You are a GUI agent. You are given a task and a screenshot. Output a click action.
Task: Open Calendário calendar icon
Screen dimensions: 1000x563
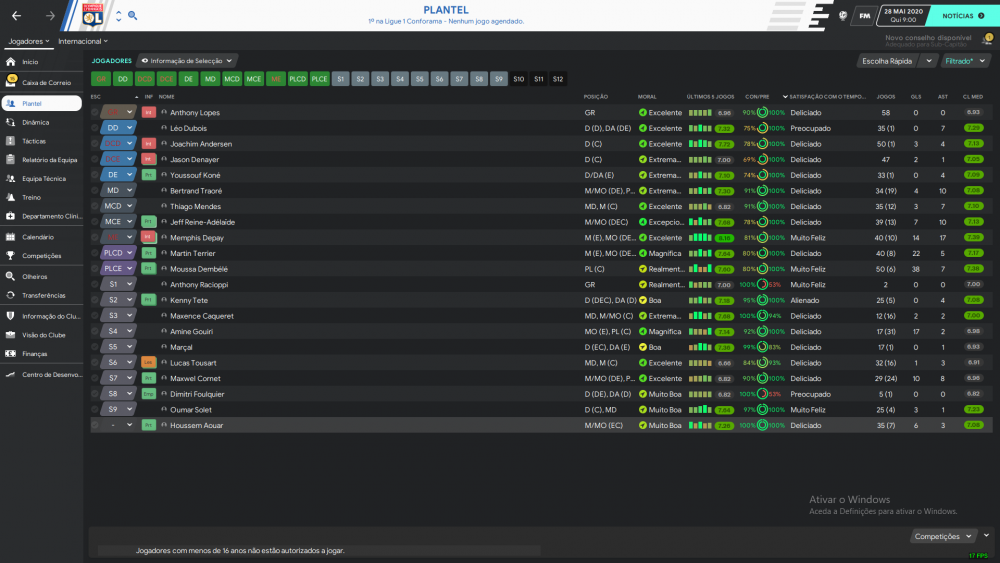(x=10, y=237)
